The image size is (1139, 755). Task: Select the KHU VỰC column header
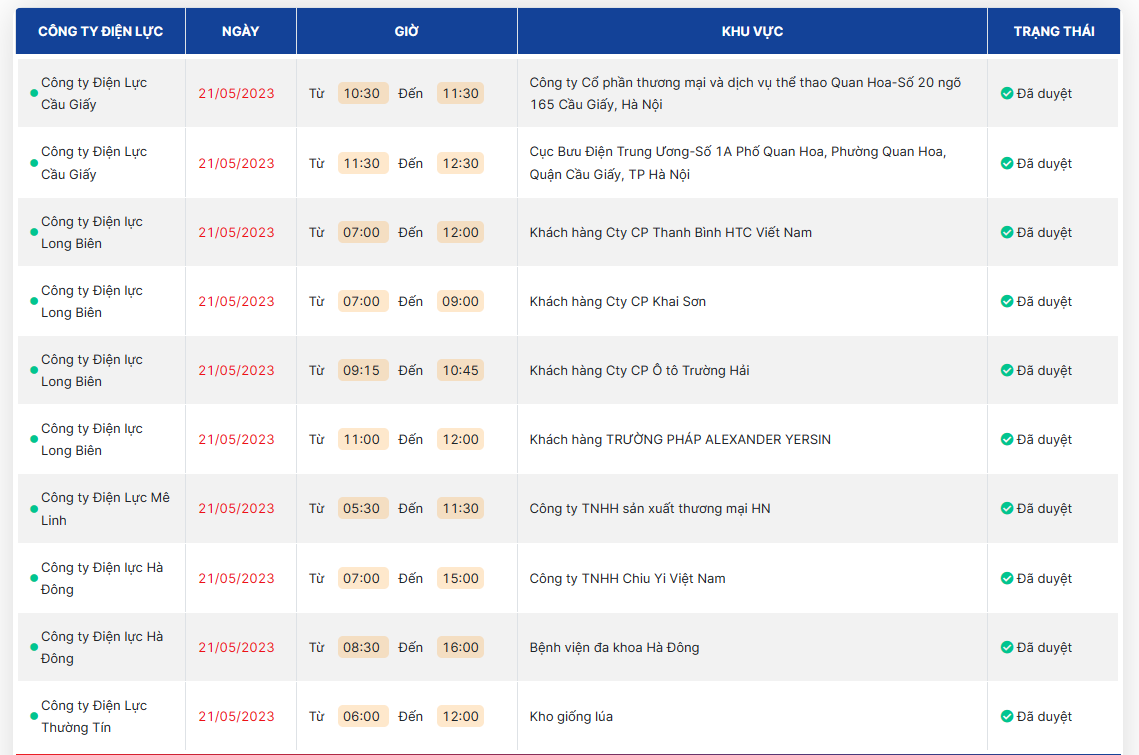[752, 31]
